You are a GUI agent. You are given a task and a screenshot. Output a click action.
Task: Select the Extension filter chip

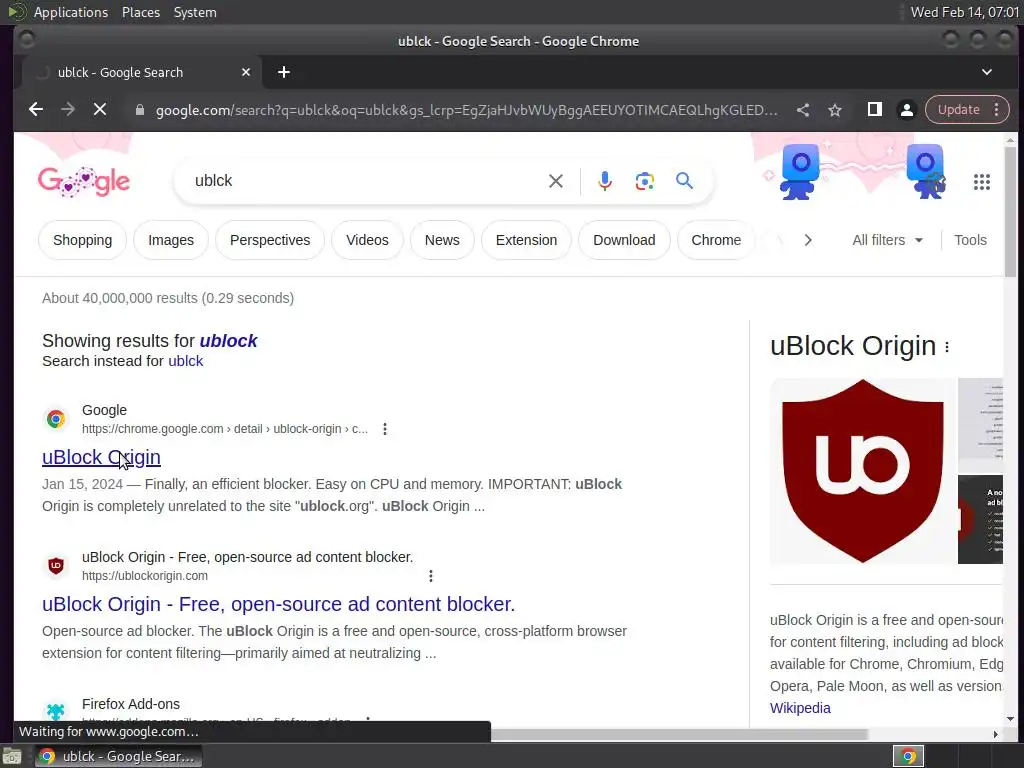coord(526,240)
